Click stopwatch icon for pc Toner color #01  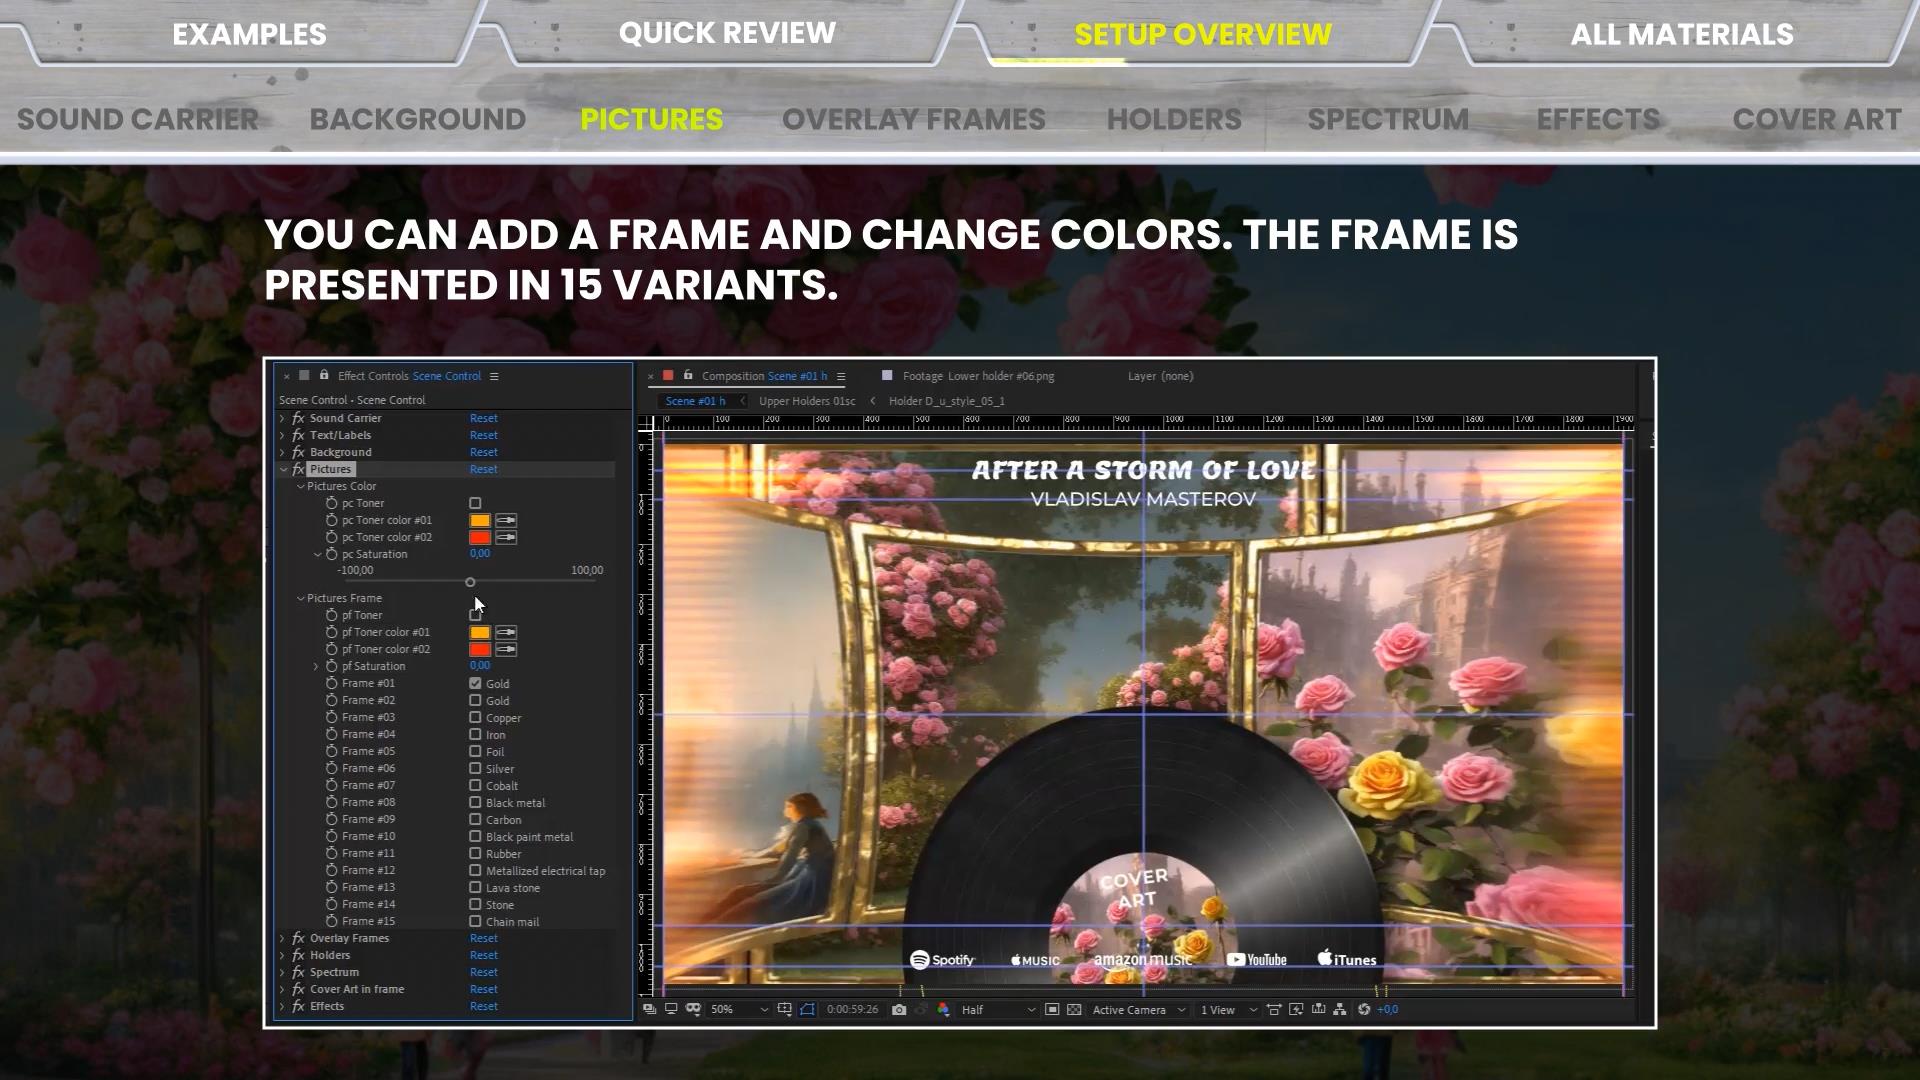click(332, 520)
